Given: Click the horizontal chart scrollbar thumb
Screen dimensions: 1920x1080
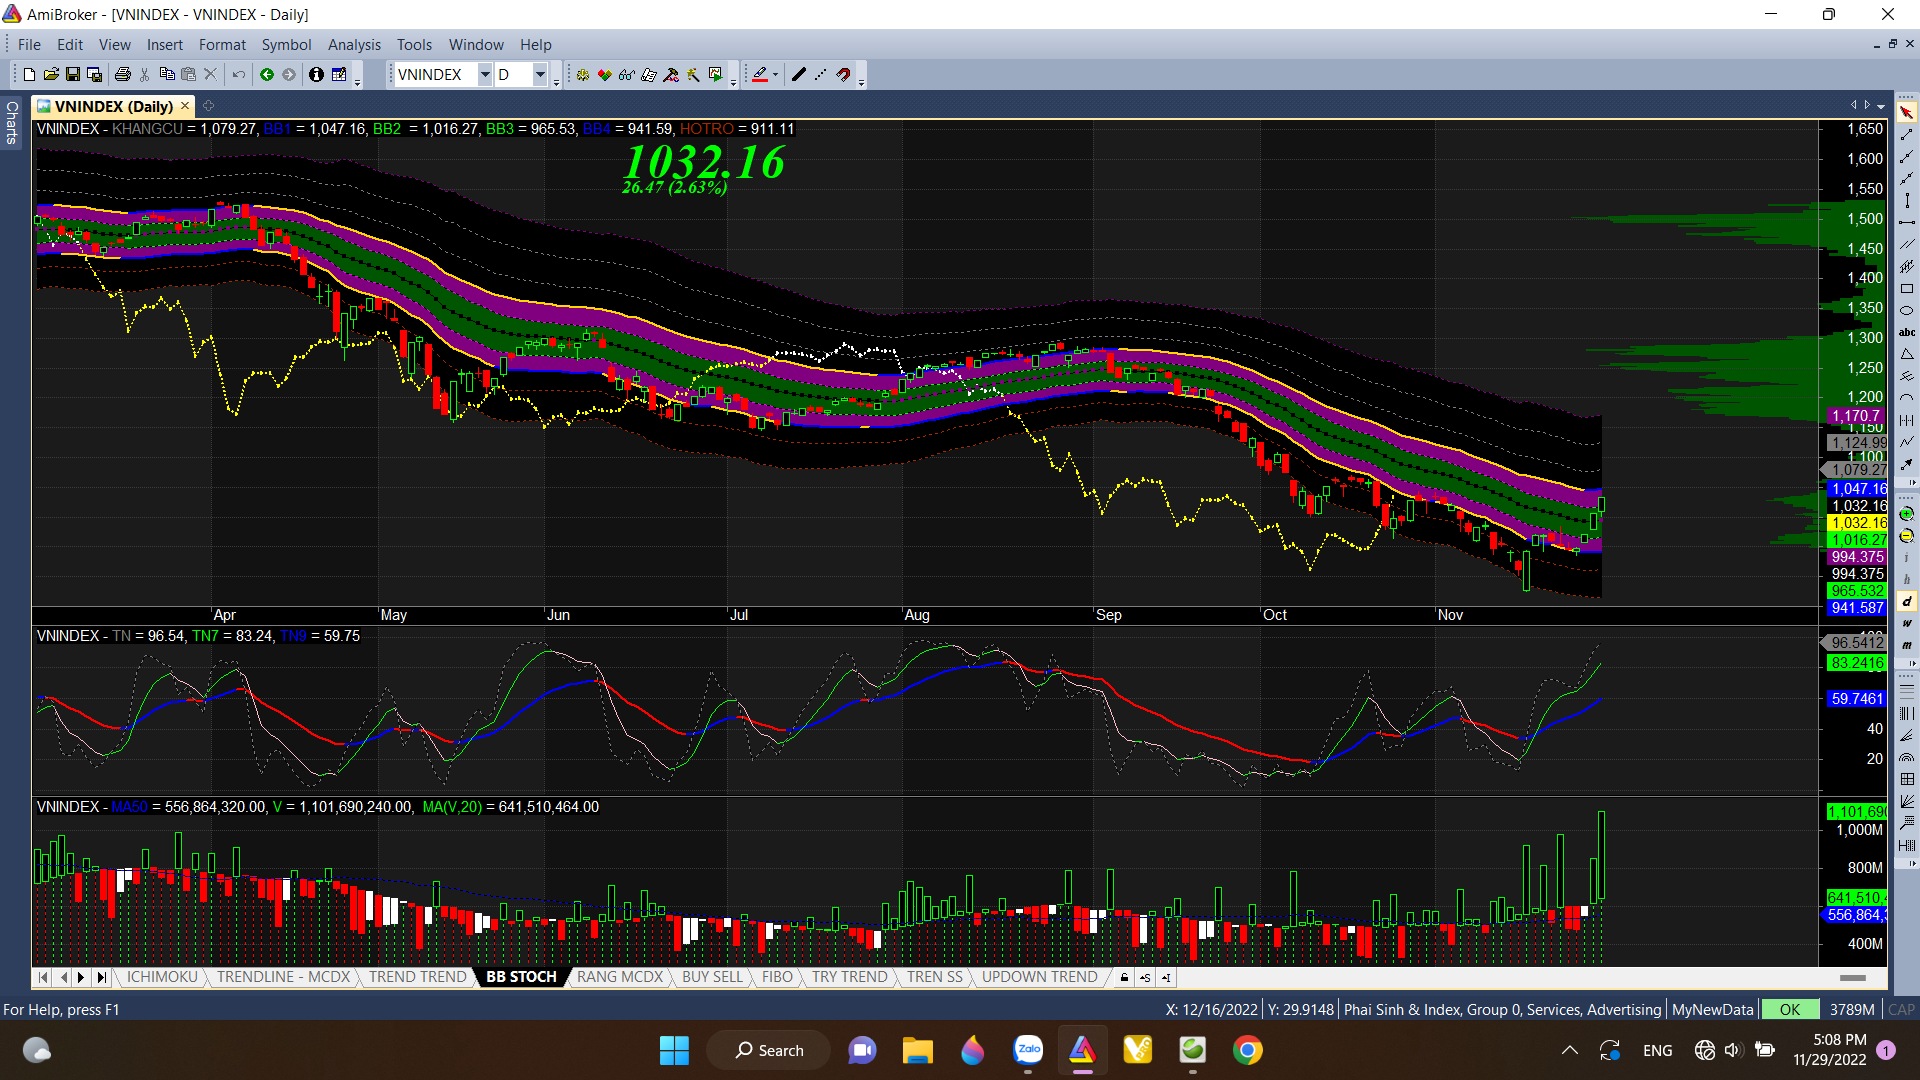Looking at the screenshot, I should [1852, 977].
